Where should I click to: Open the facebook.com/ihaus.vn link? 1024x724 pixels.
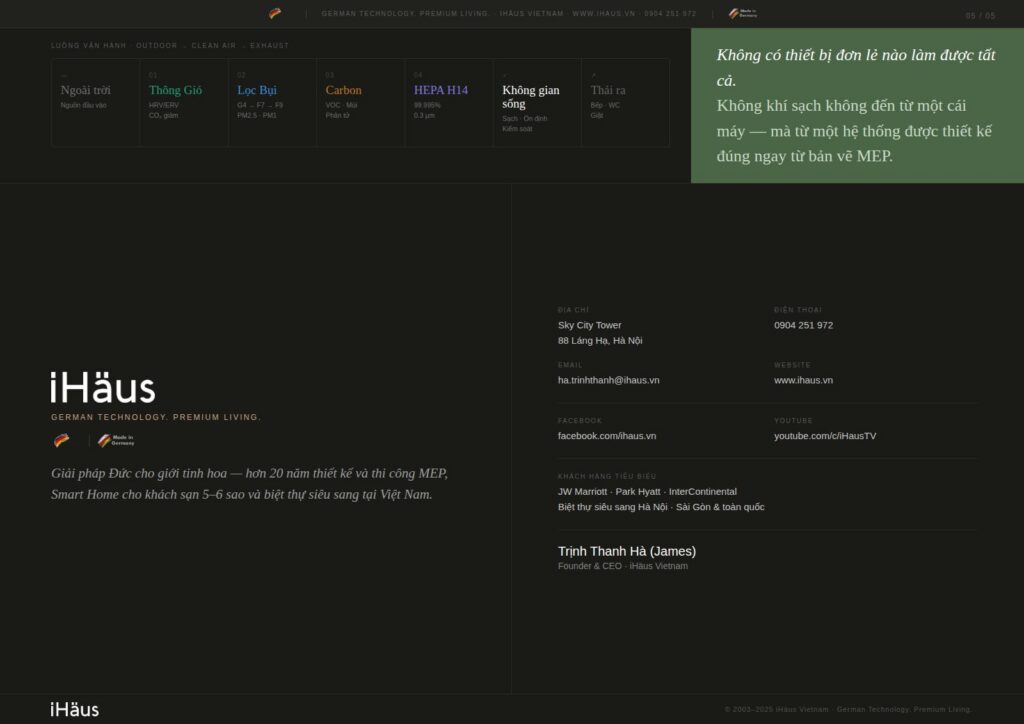[x=606, y=436]
